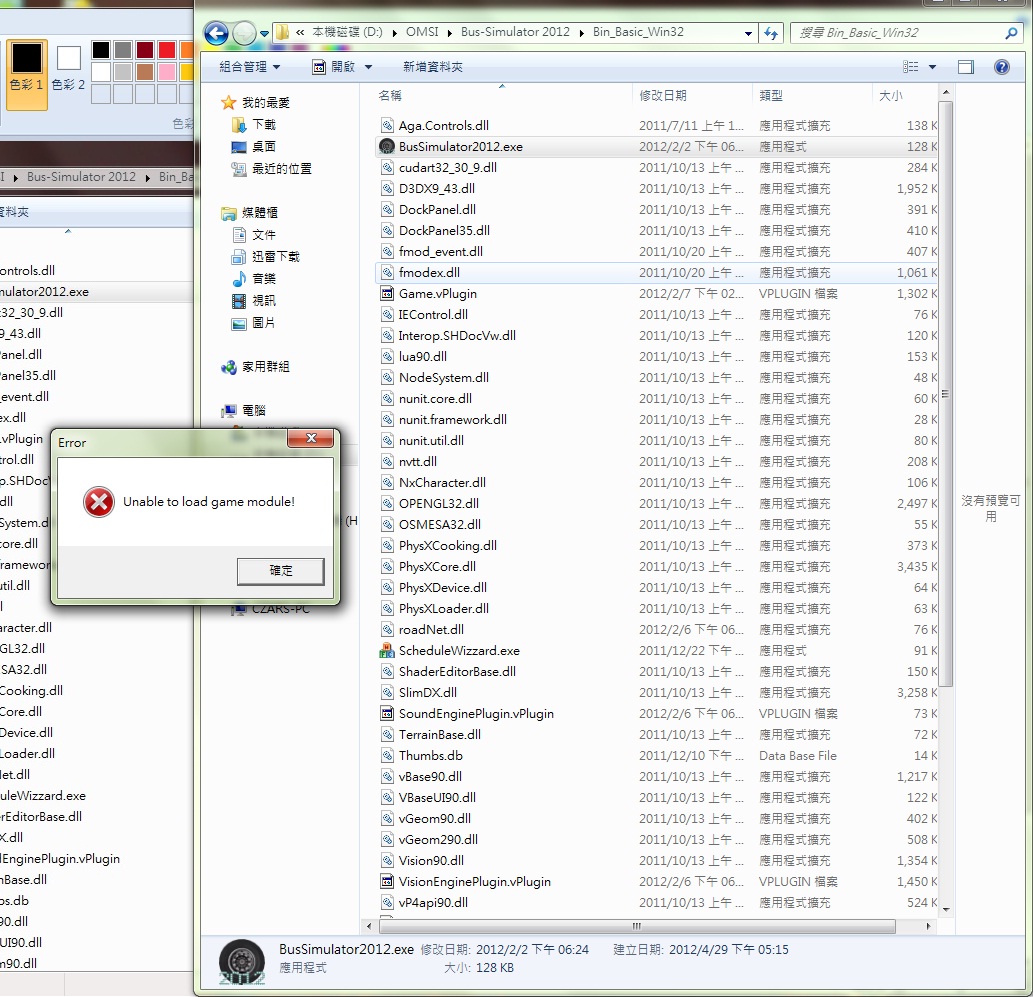Expand the view options dropdown arrow

tap(933, 67)
